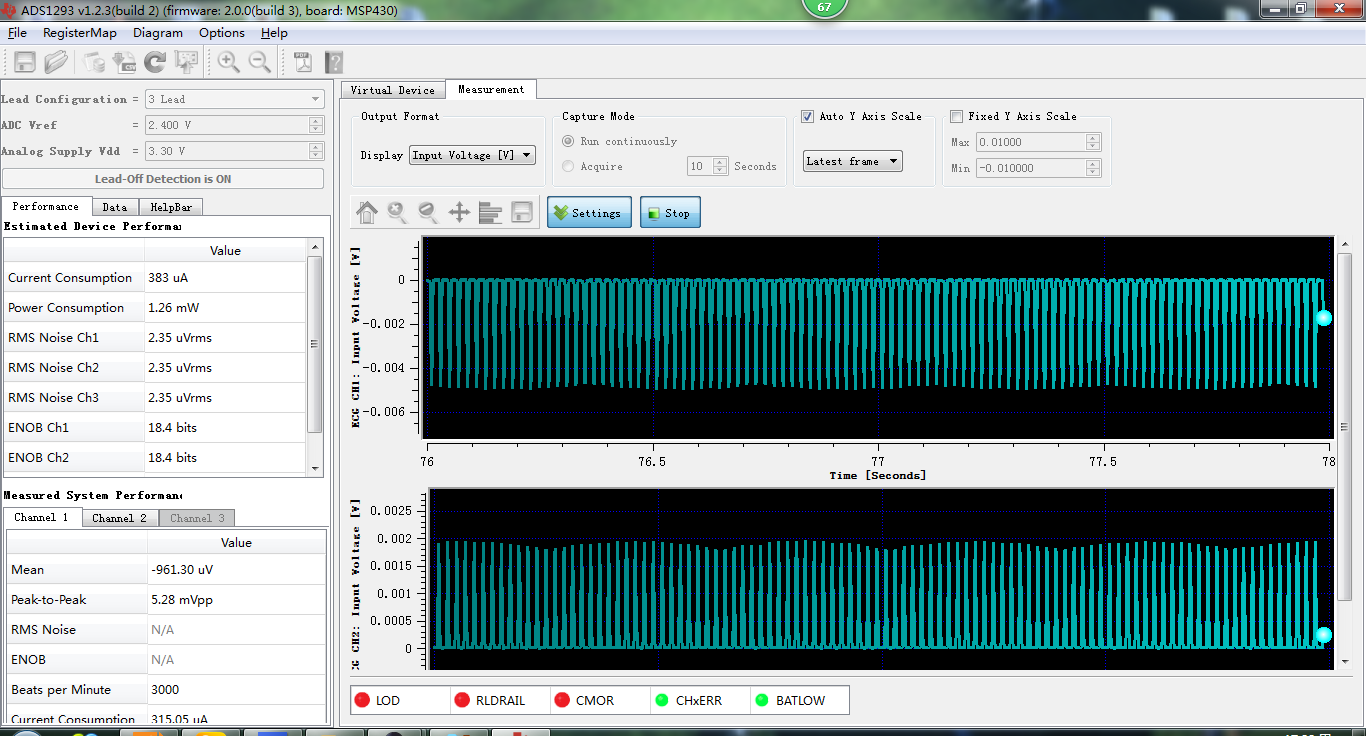Open the Lead Configuration dropdown

click(234, 99)
